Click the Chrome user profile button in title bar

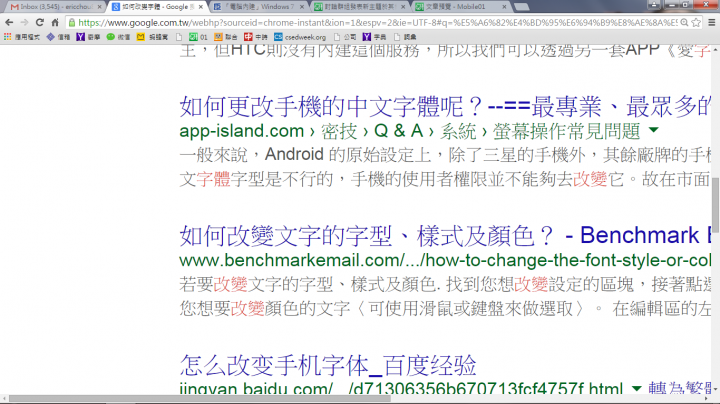click(x=654, y=5)
